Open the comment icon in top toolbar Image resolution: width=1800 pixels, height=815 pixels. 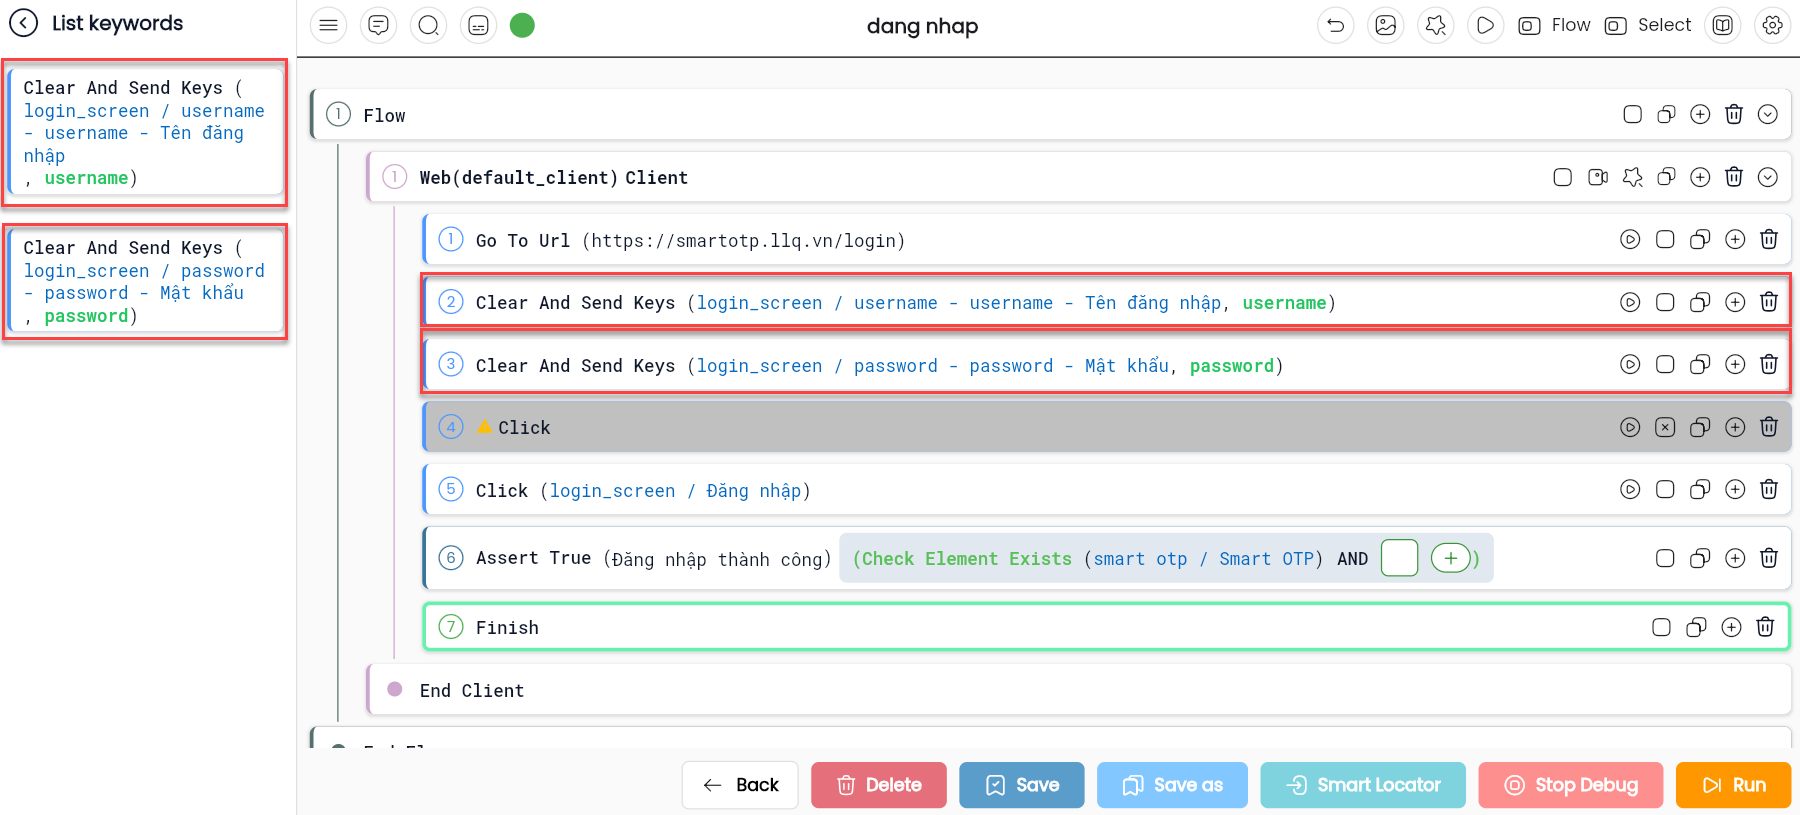378,25
